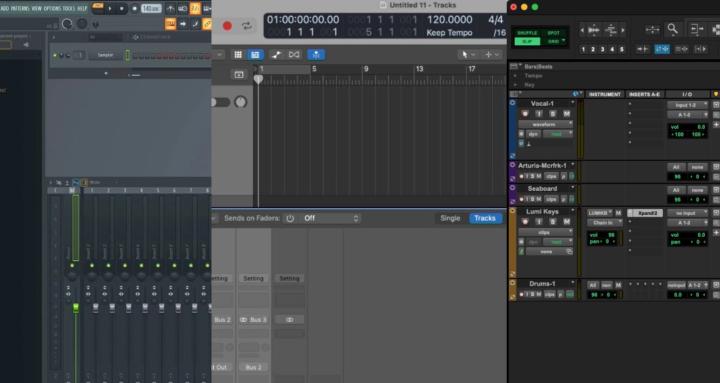Open the Vocal-1 waveform view dropdown
Viewport: 720px width, 383px height.
pos(546,124)
